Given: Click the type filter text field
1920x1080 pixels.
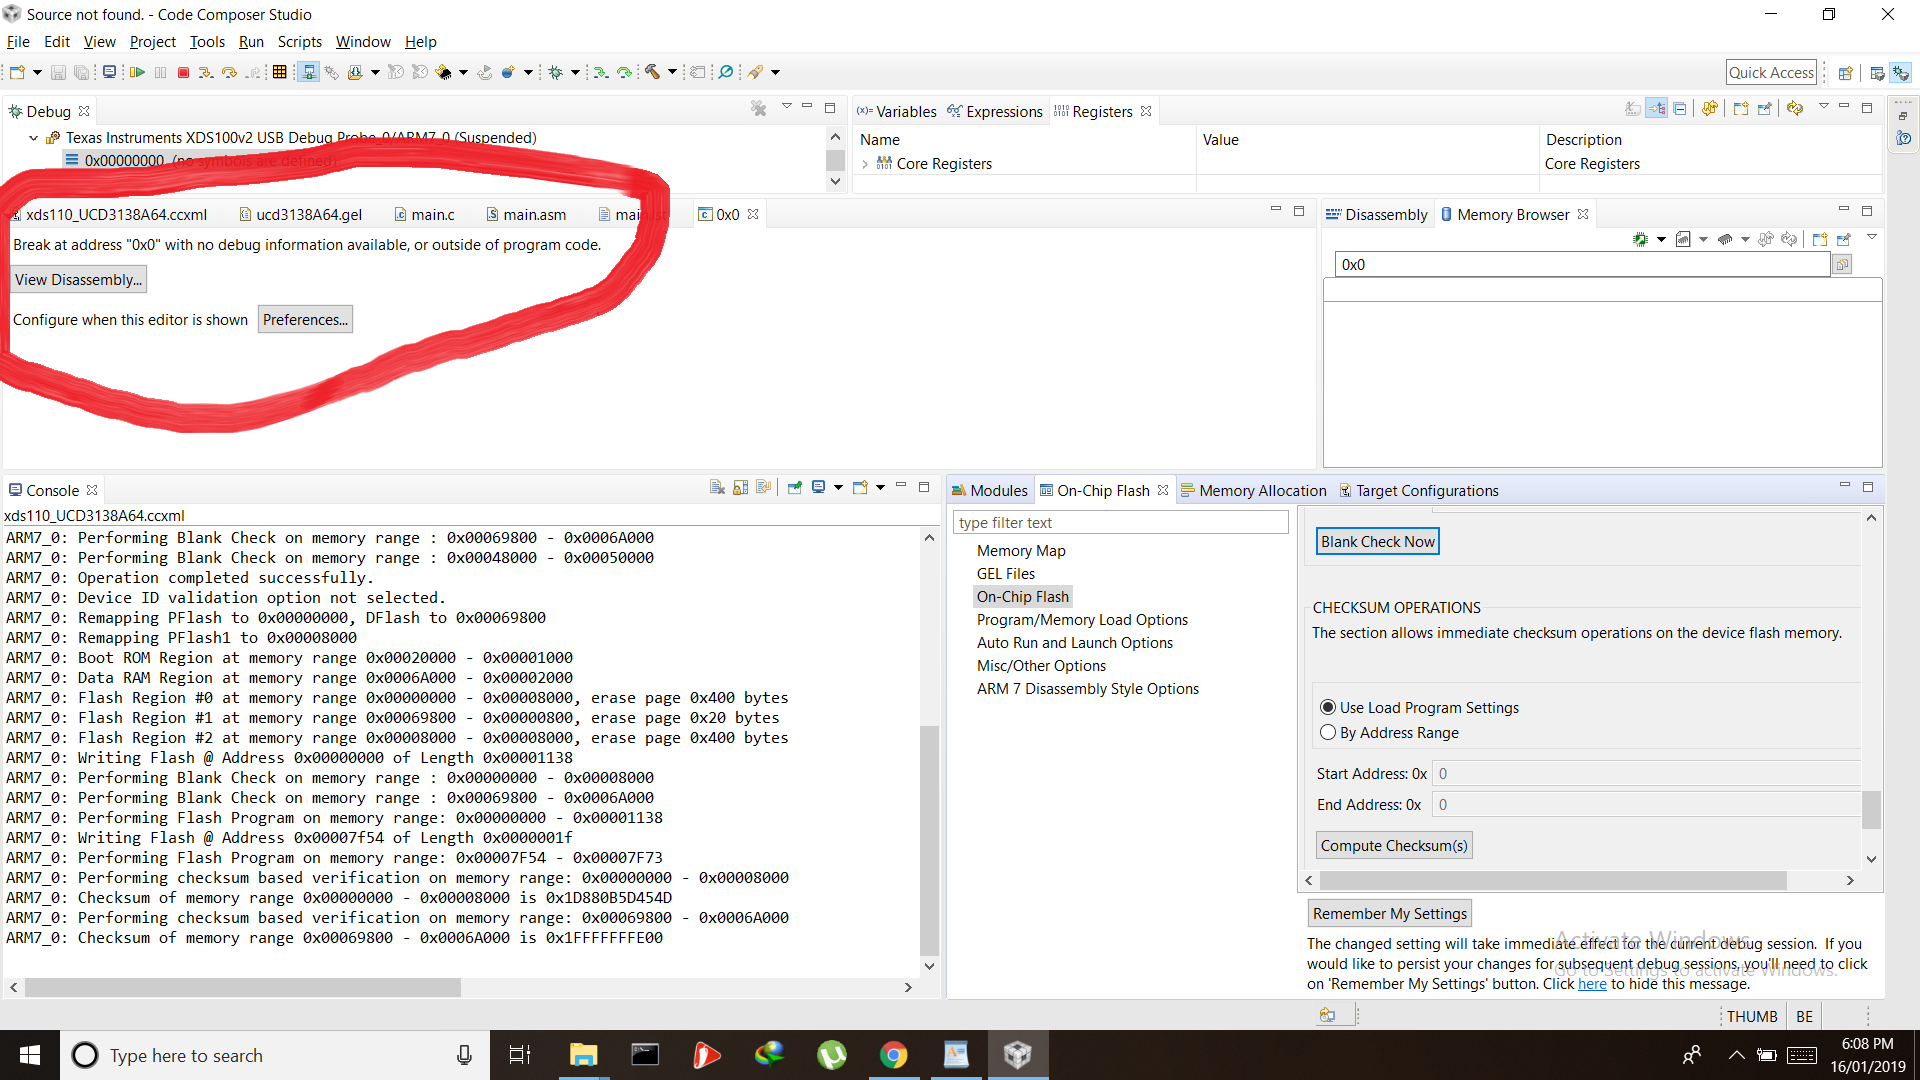Looking at the screenshot, I should 1120,522.
